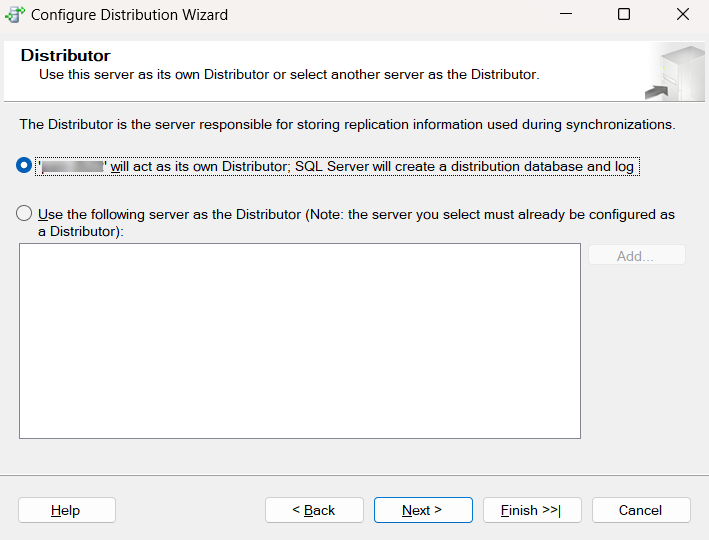The width and height of the screenshot is (709, 540).
Task: Click the wizard icon in the title bar
Action: [x=16, y=15]
